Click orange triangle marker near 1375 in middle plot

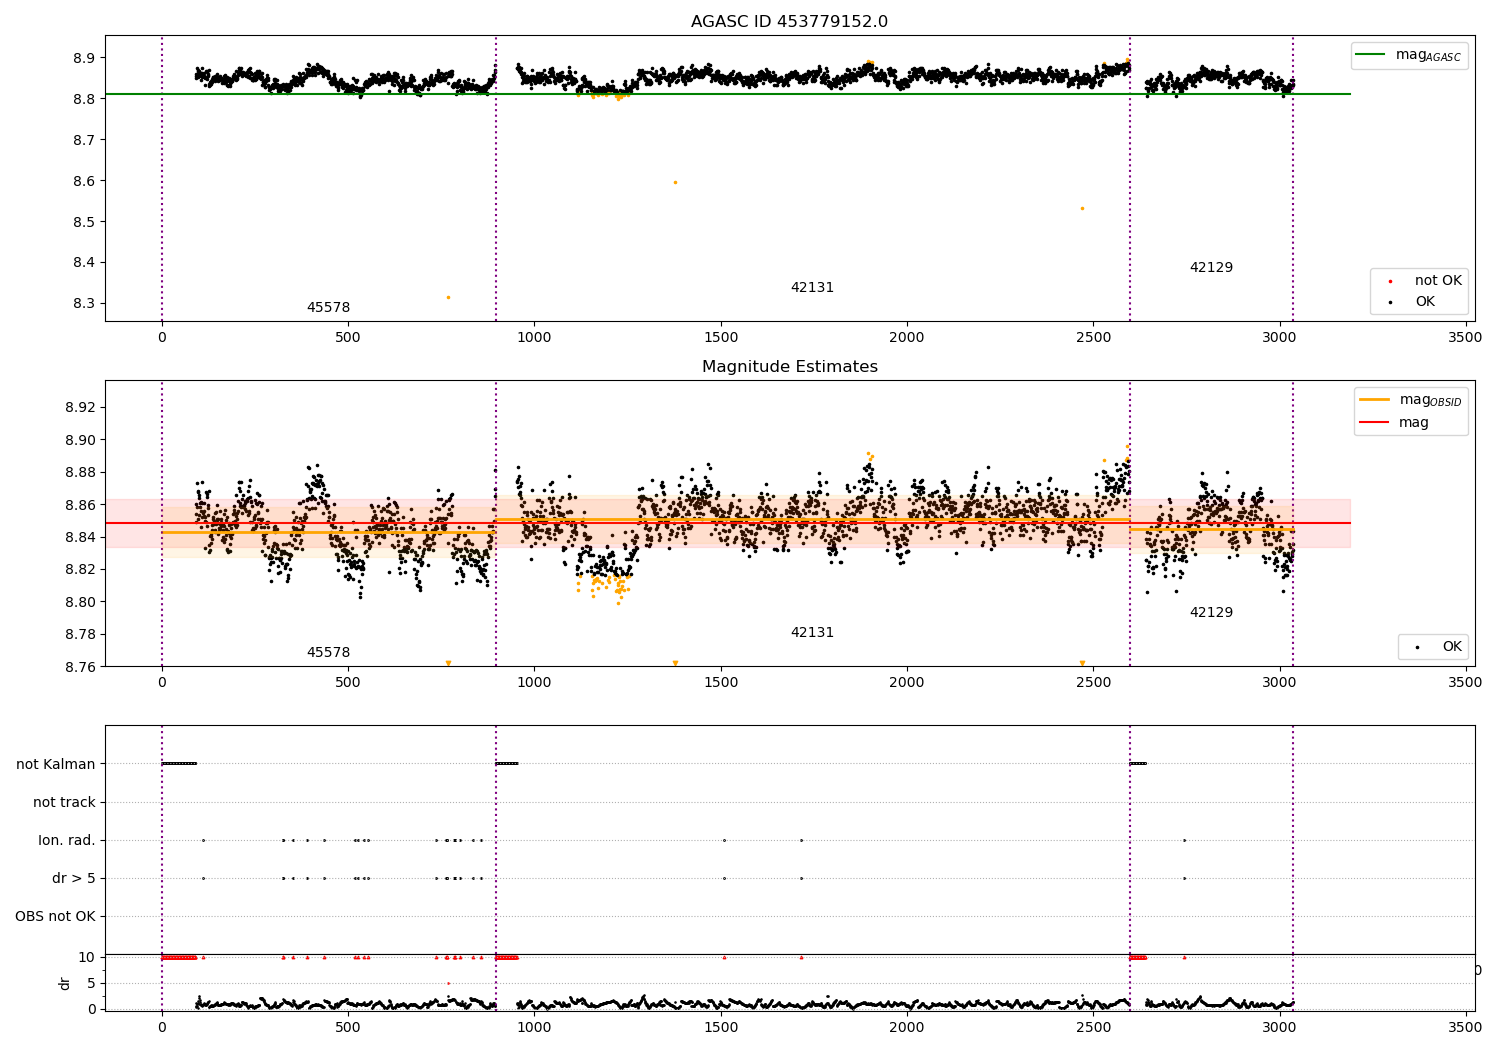(675, 663)
